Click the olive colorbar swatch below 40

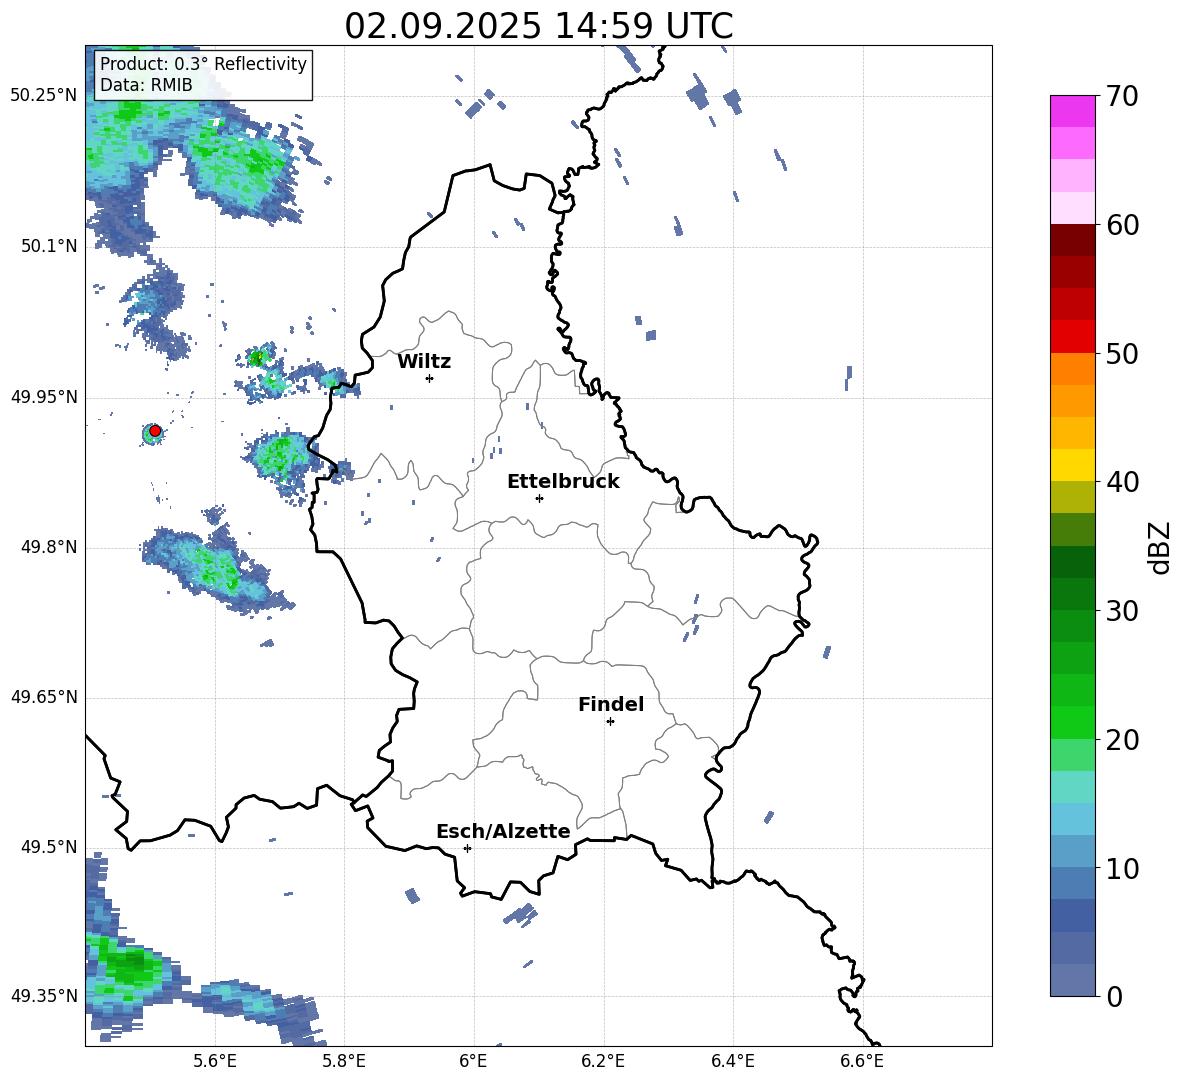pos(1072,497)
